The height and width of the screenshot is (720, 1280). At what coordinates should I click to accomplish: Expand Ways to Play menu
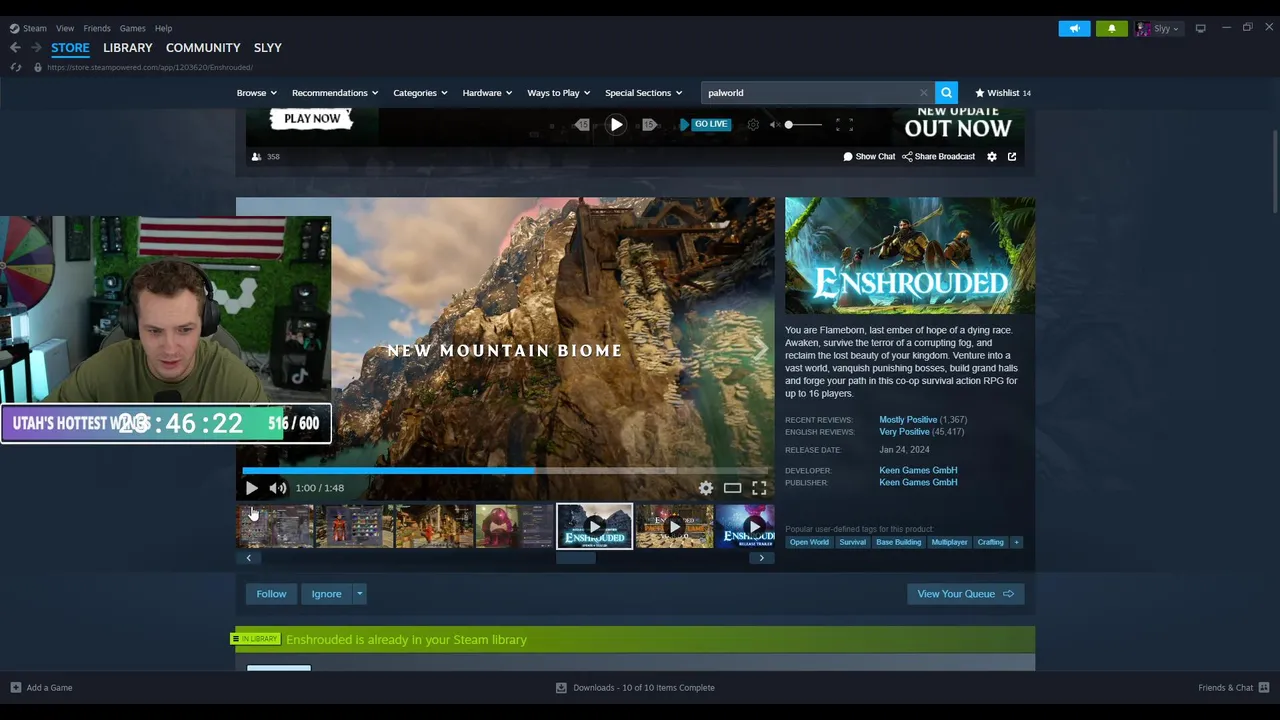point(559,93)
